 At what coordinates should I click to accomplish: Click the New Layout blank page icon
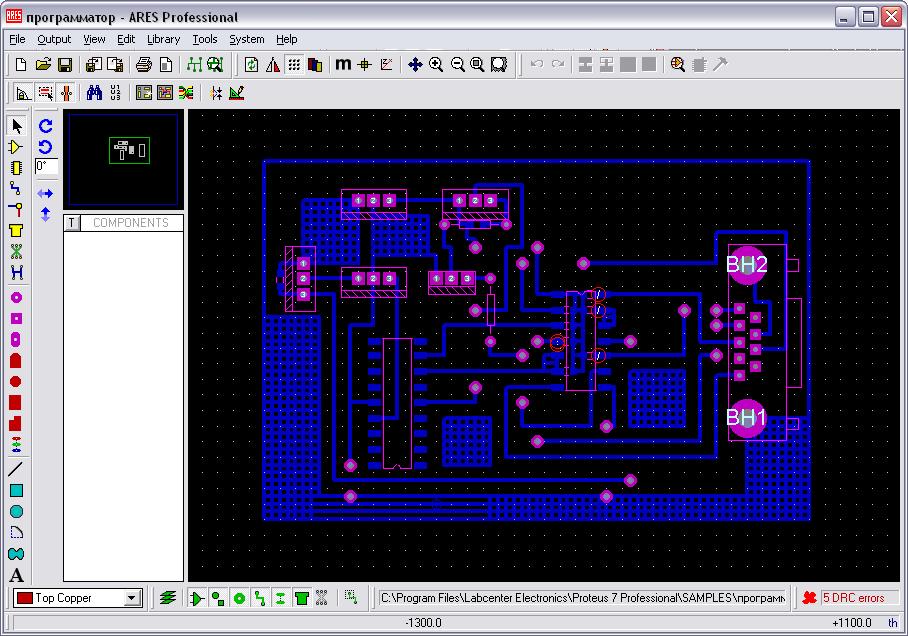coord(21,64)
